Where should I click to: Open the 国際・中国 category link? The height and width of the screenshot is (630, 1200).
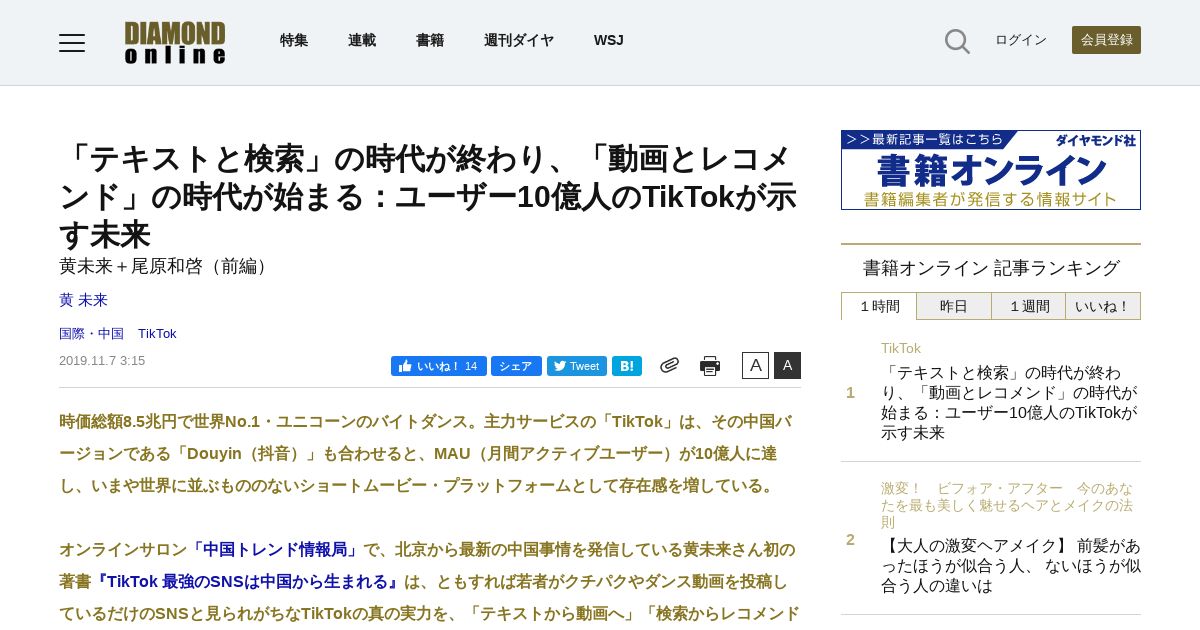(91, 333)
